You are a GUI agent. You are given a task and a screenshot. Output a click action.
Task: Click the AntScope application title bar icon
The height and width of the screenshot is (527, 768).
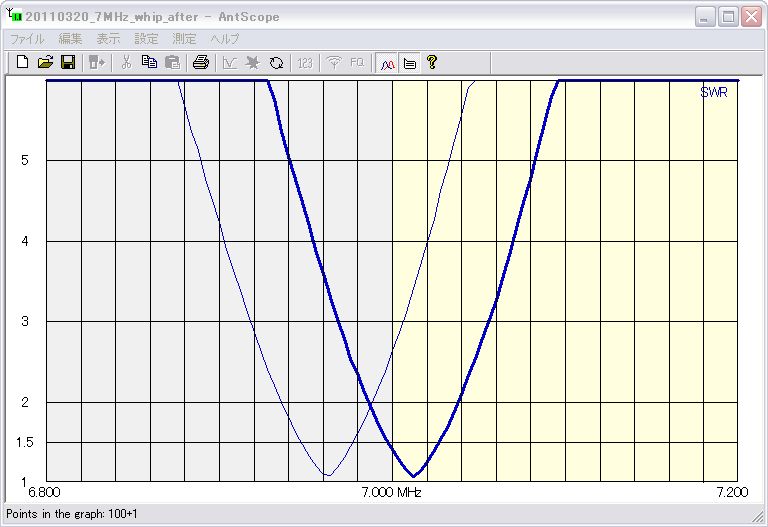pyautogui.click(x=14, y=15)
